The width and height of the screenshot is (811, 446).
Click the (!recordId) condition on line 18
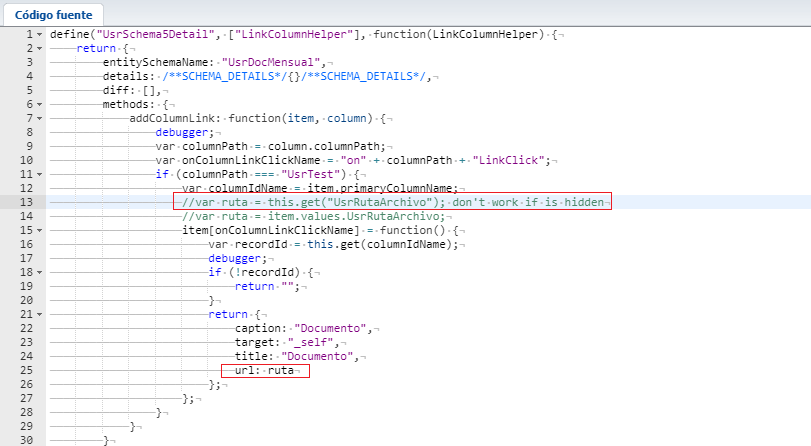[x=264, y=272]
